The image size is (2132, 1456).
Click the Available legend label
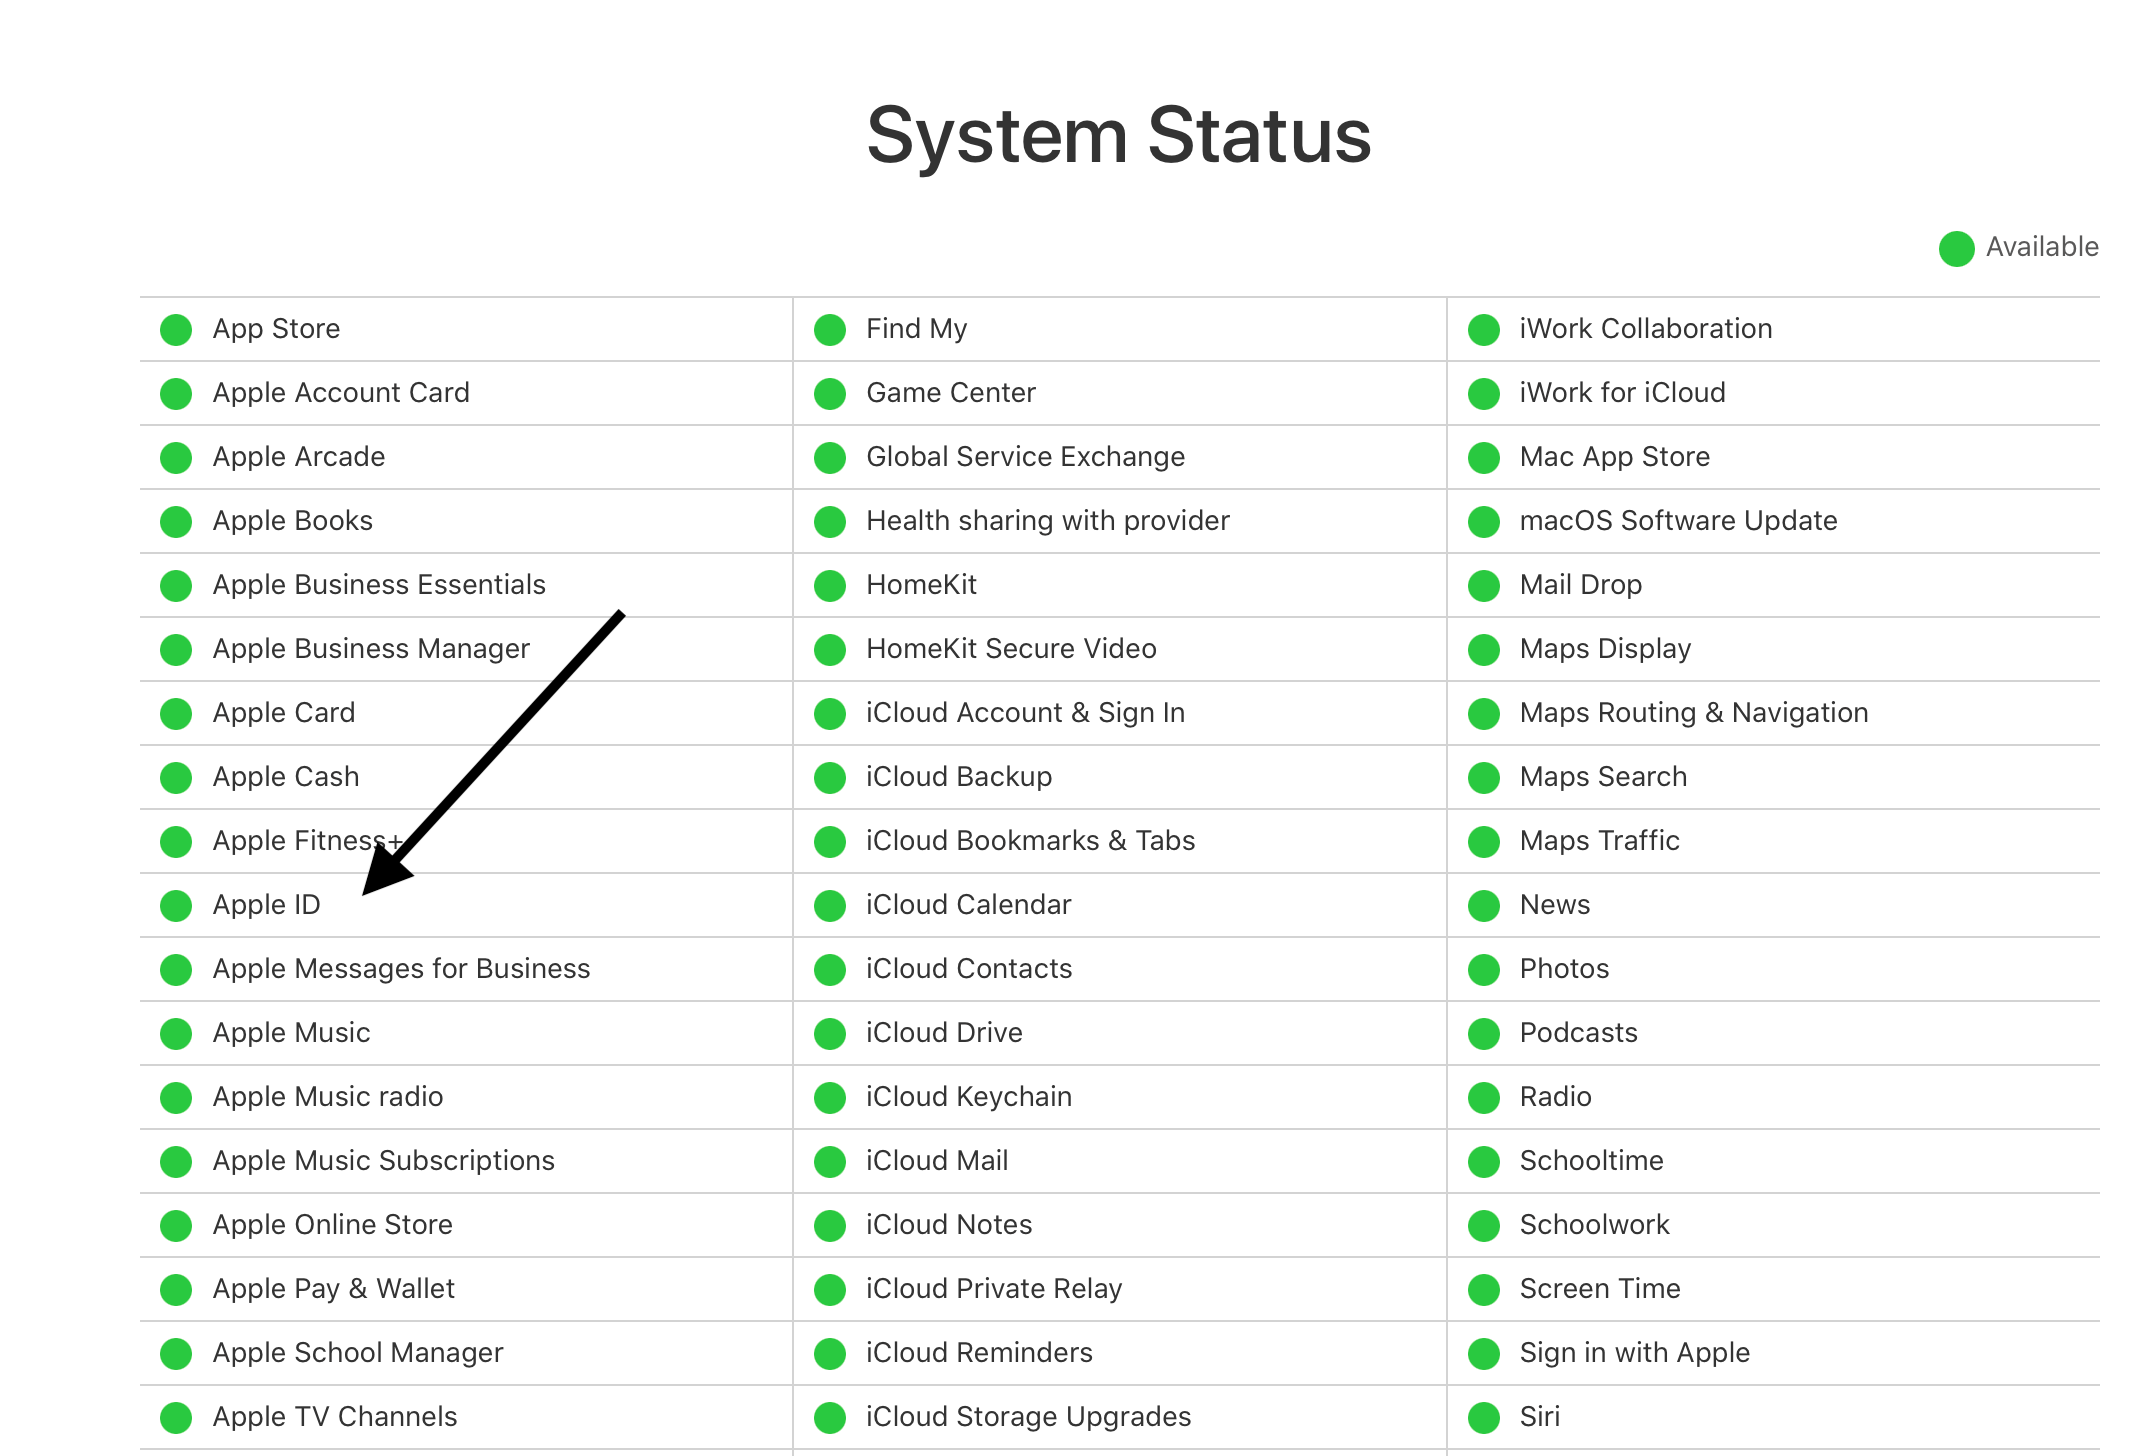pyautogui.click(x=2042, y=247)
